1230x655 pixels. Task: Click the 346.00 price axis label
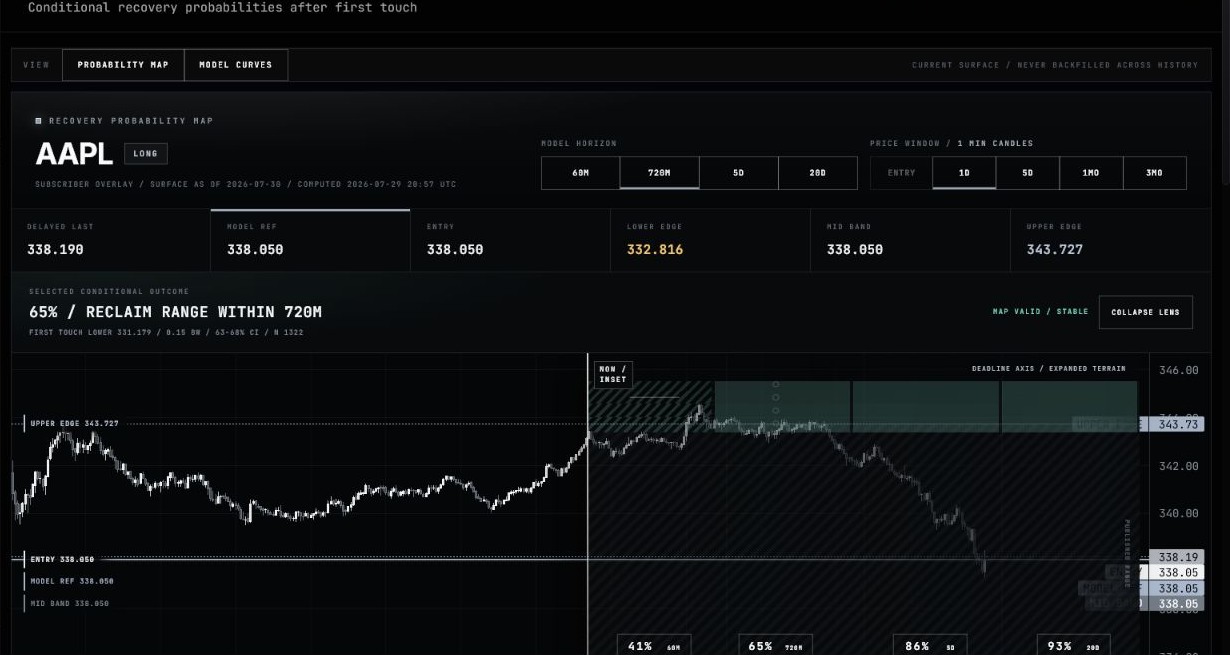(1178, 370)
